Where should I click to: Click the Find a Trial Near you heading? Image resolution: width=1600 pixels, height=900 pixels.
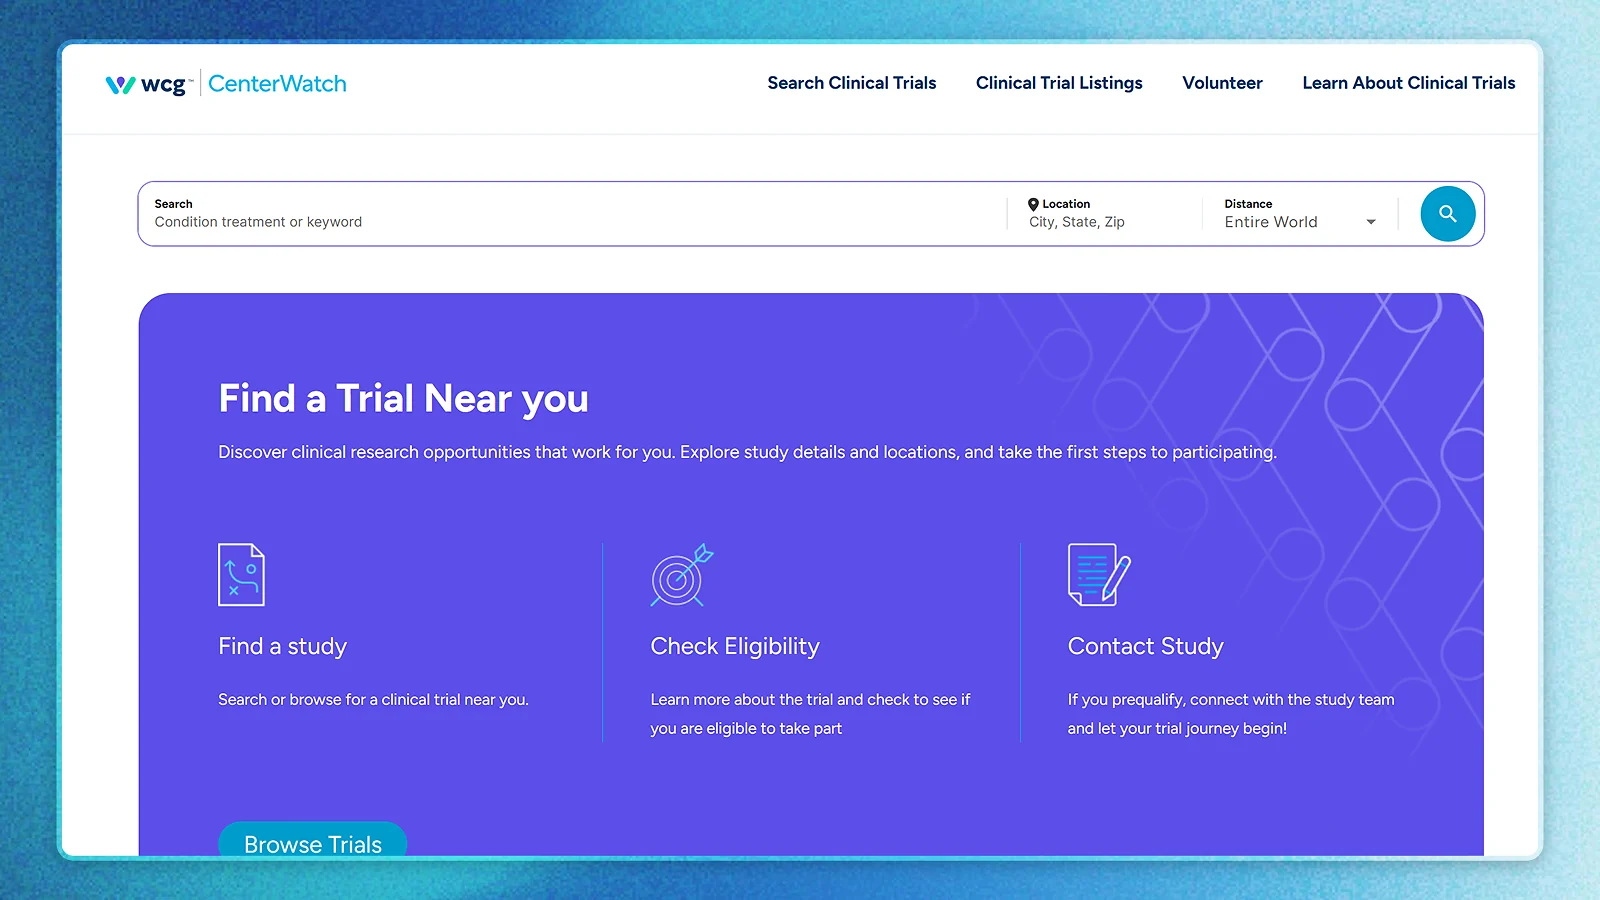(x=403, y=399)
